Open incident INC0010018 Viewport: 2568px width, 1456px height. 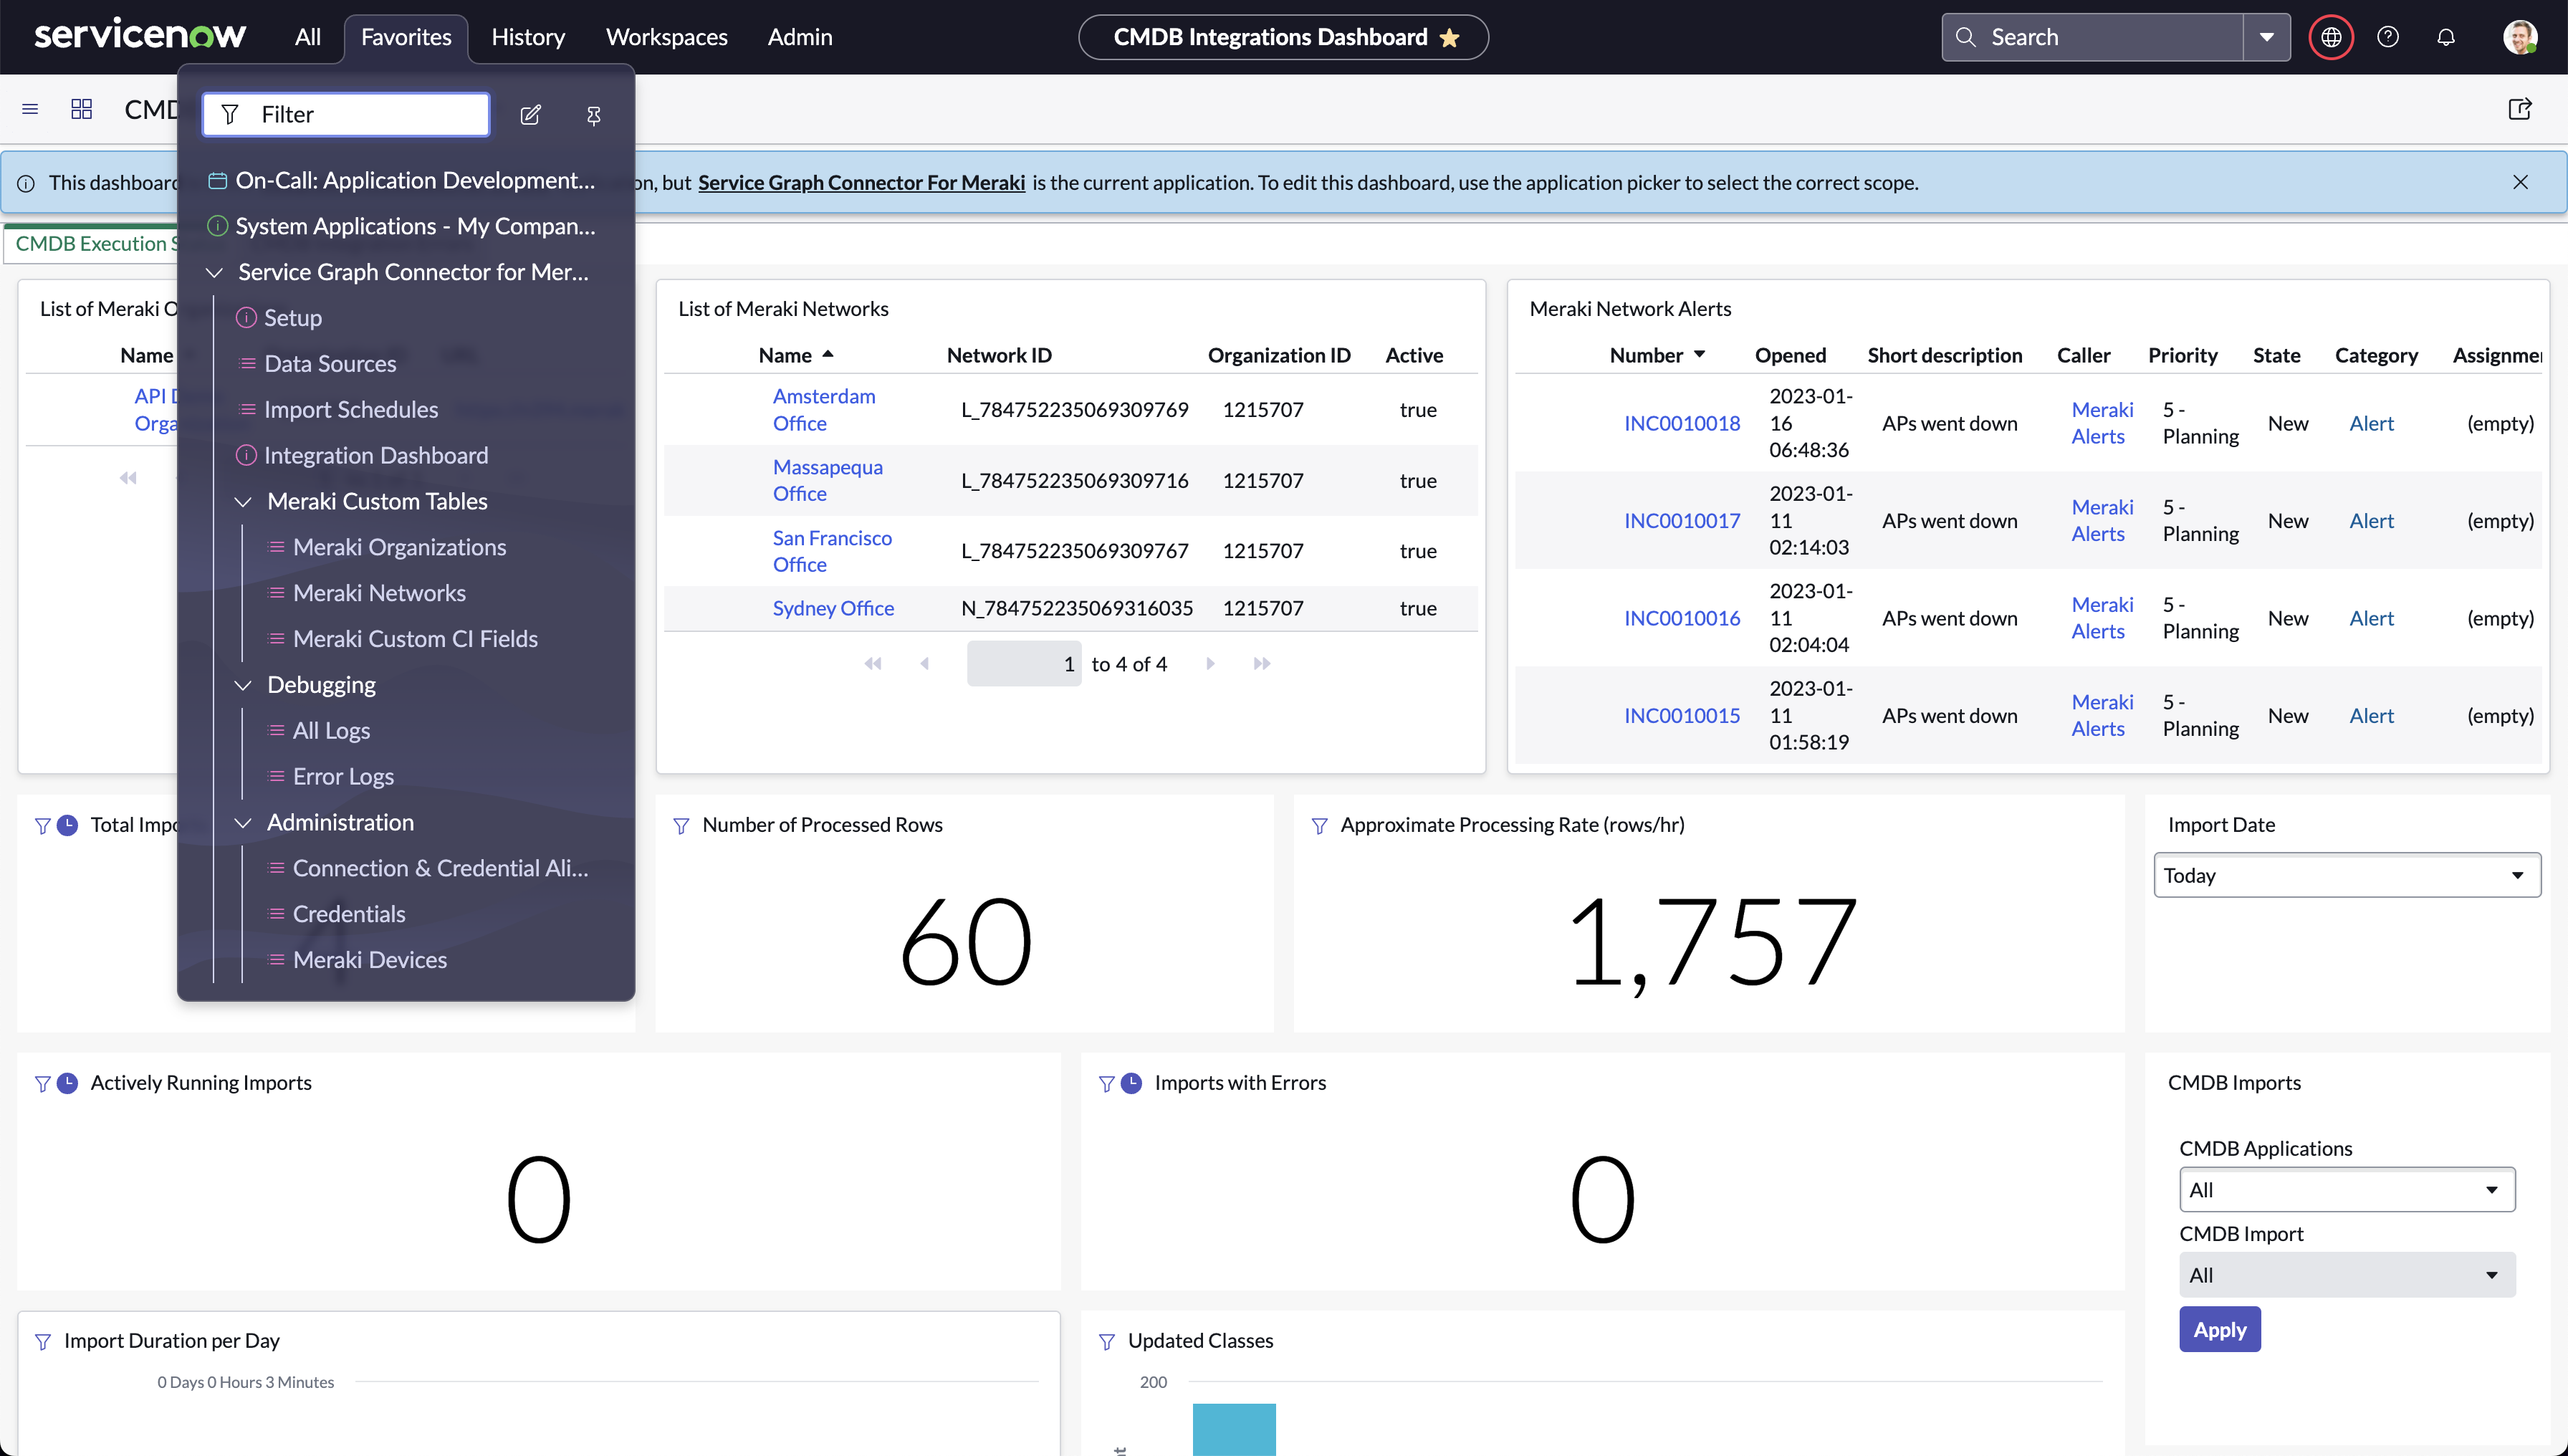(x=1681, y=423)
